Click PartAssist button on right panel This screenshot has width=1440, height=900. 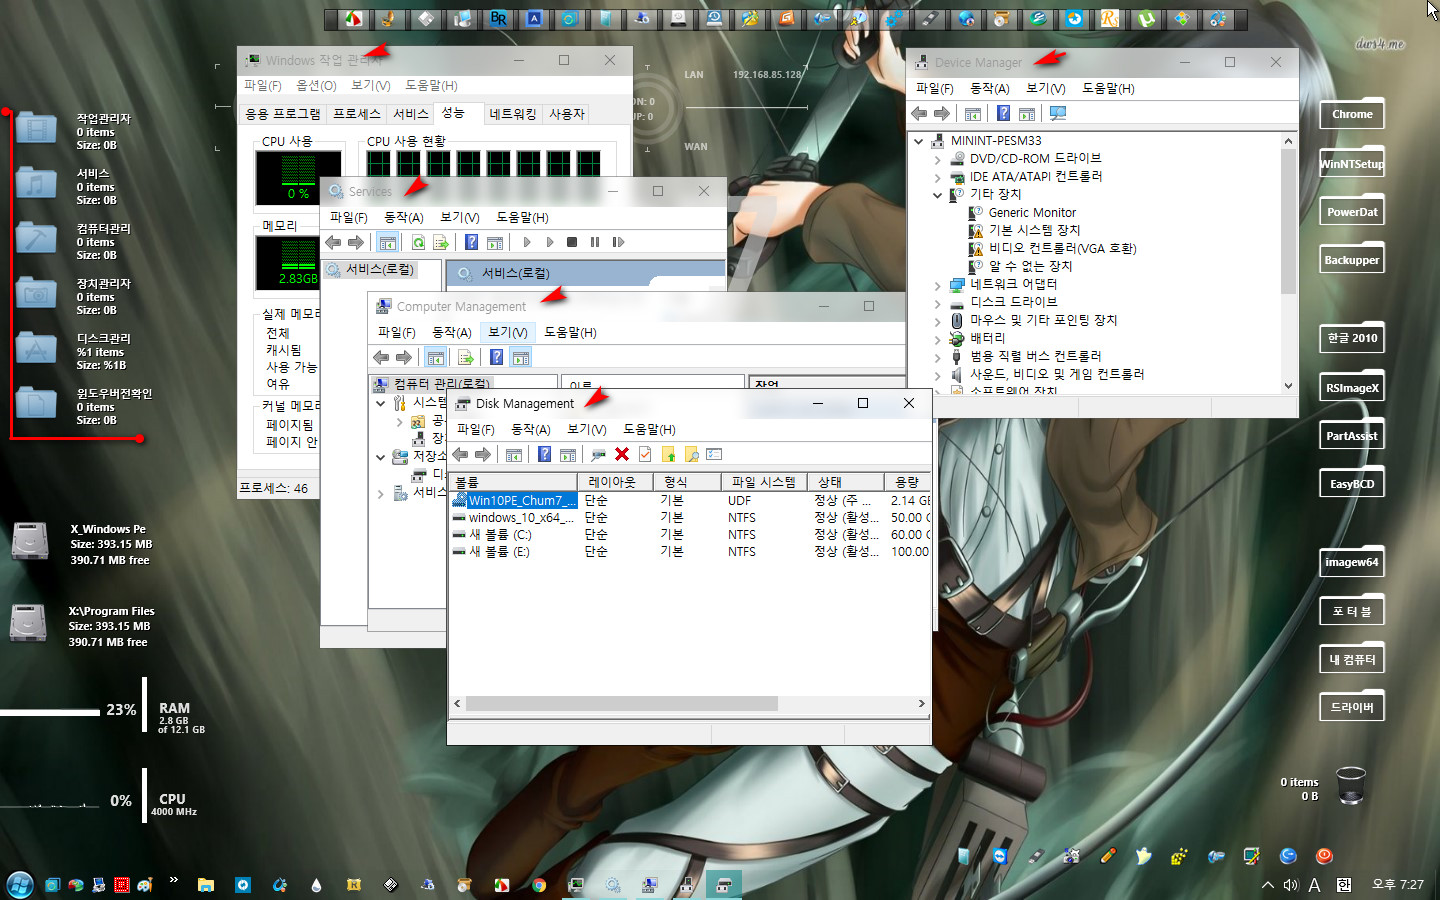point(1352,436)
